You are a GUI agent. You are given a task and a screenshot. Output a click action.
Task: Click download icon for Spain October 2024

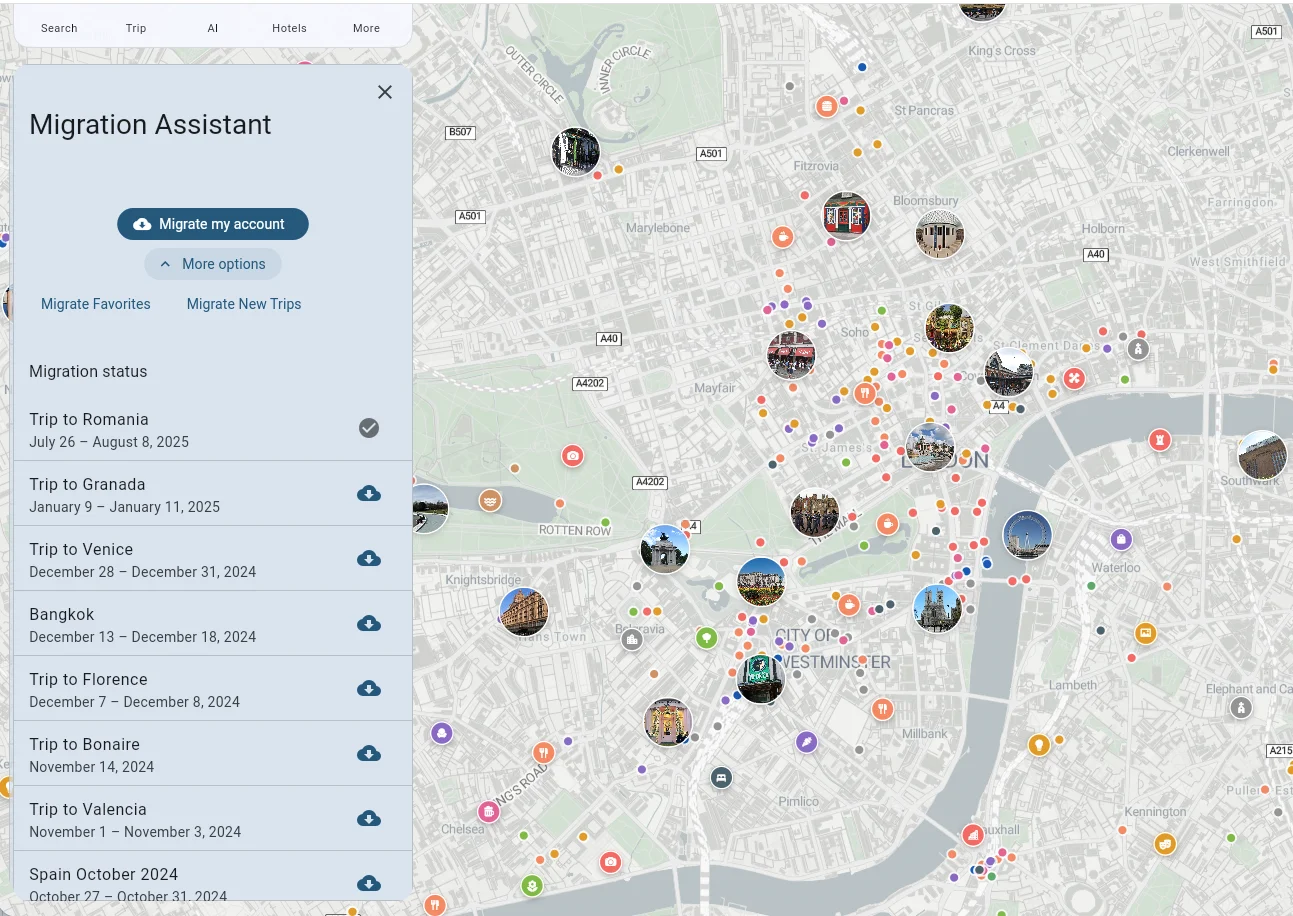point(369,883)
